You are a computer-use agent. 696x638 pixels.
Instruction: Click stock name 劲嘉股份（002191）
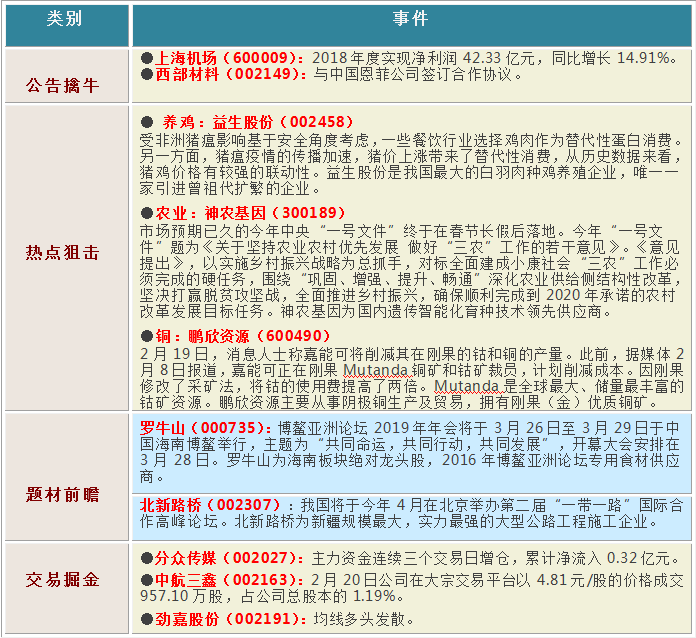pos(227,619)
